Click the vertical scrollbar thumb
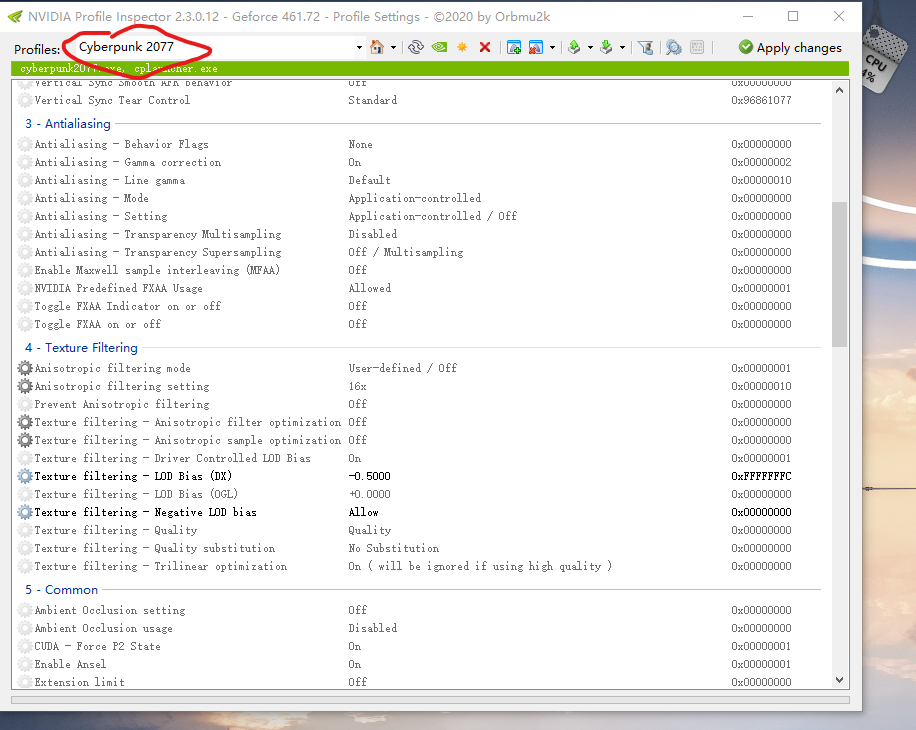Screen dimensions: 916x730 tap(839, 274)
